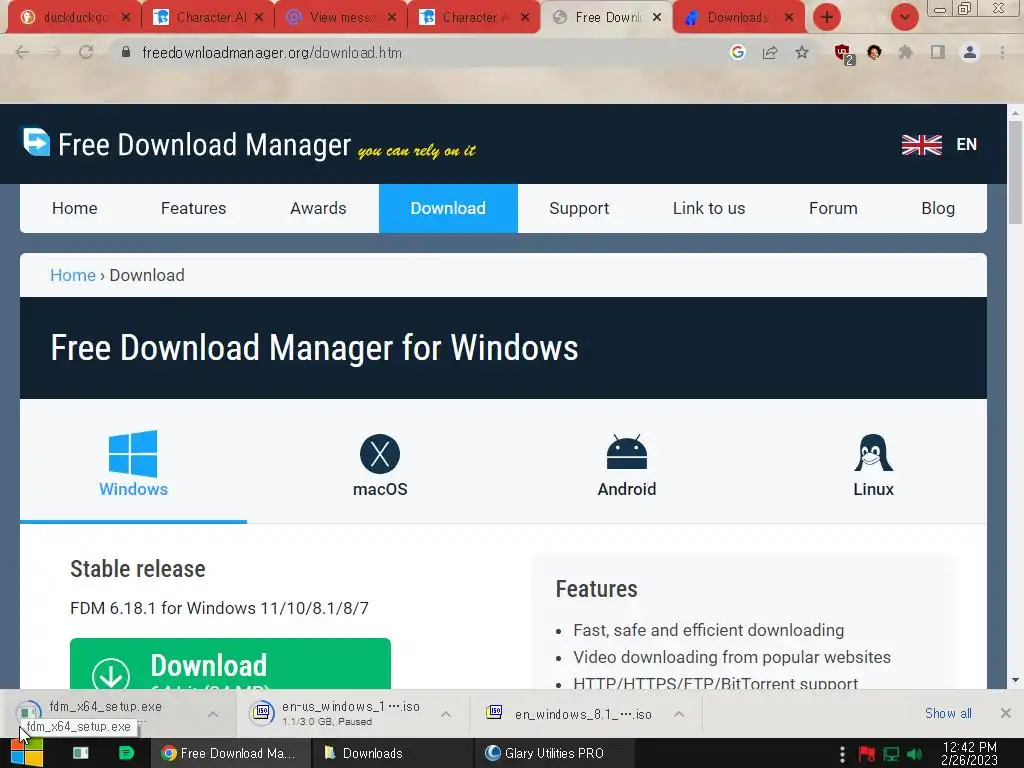Click the network tray icon

click(x=891, y=754)
